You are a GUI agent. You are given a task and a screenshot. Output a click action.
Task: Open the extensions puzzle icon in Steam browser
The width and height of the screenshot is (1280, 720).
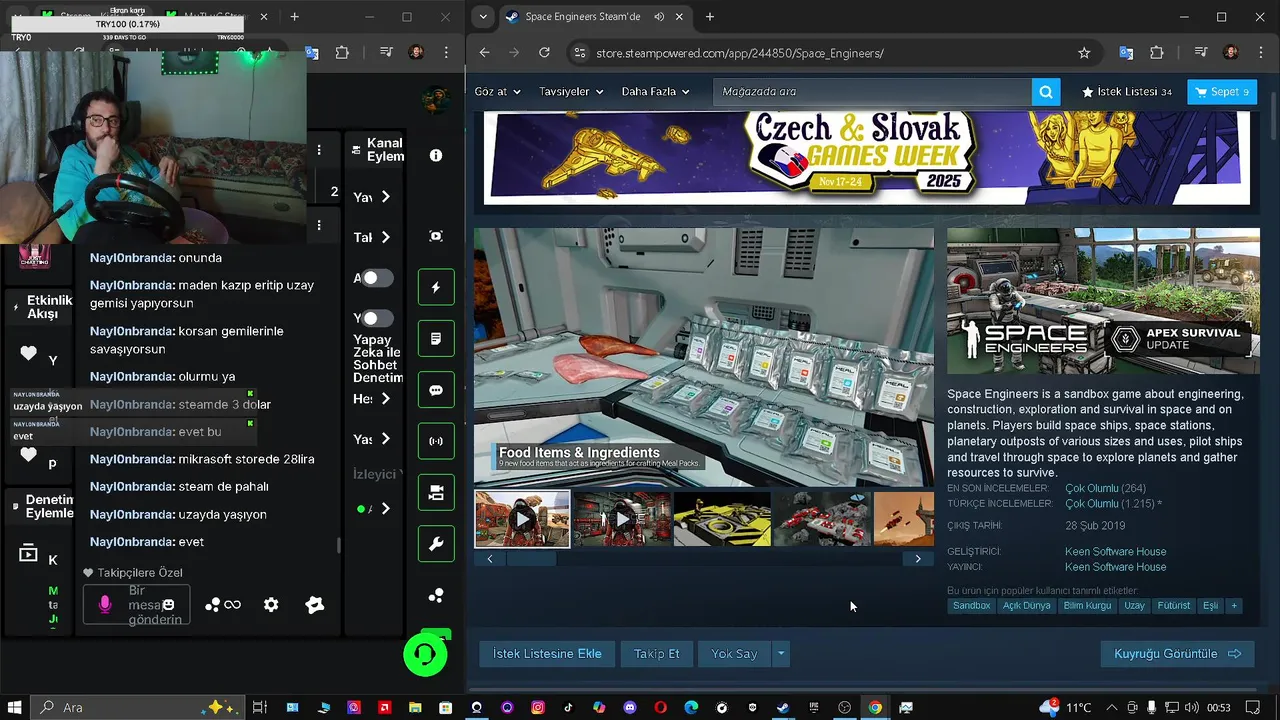point(1157,53)
